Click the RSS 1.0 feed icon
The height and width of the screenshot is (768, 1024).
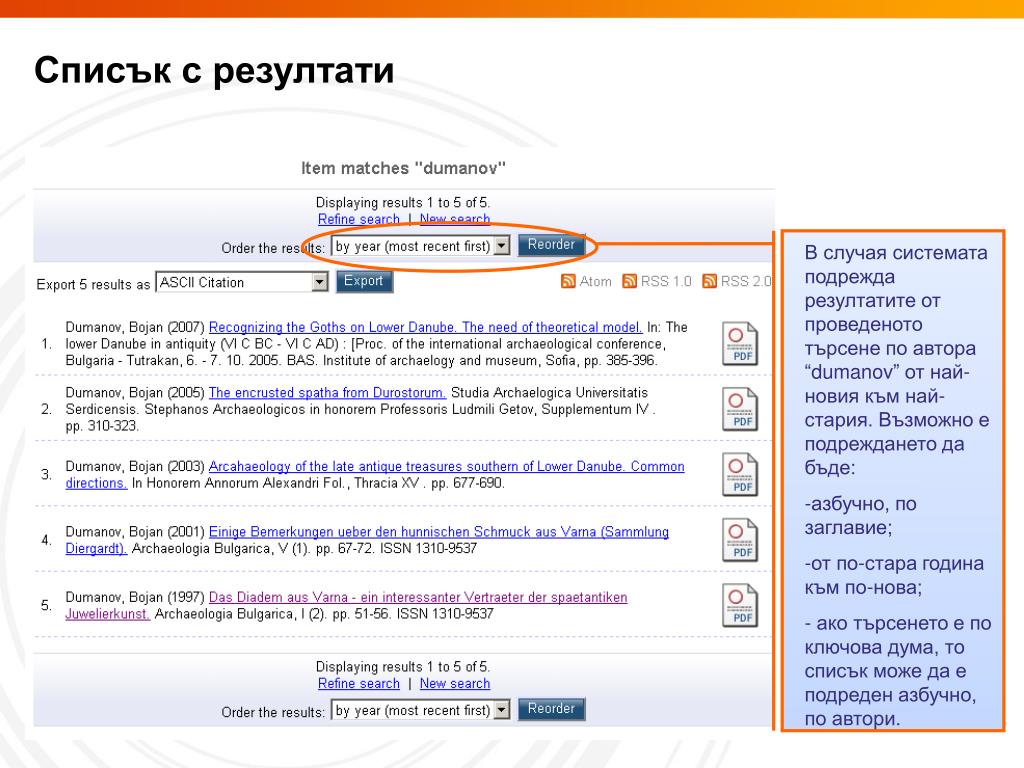630,281
